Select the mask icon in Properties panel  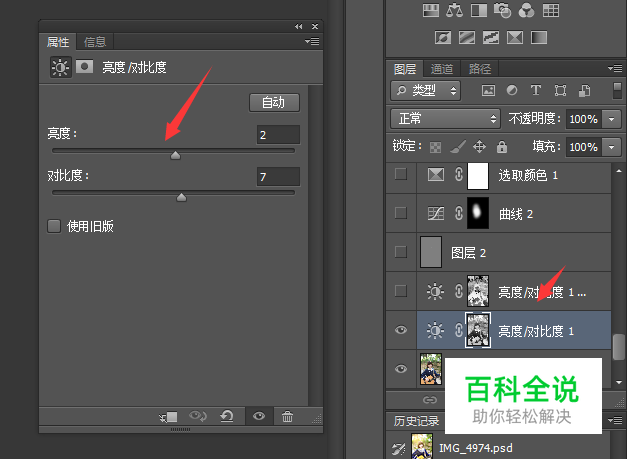[x=84, y=66]
